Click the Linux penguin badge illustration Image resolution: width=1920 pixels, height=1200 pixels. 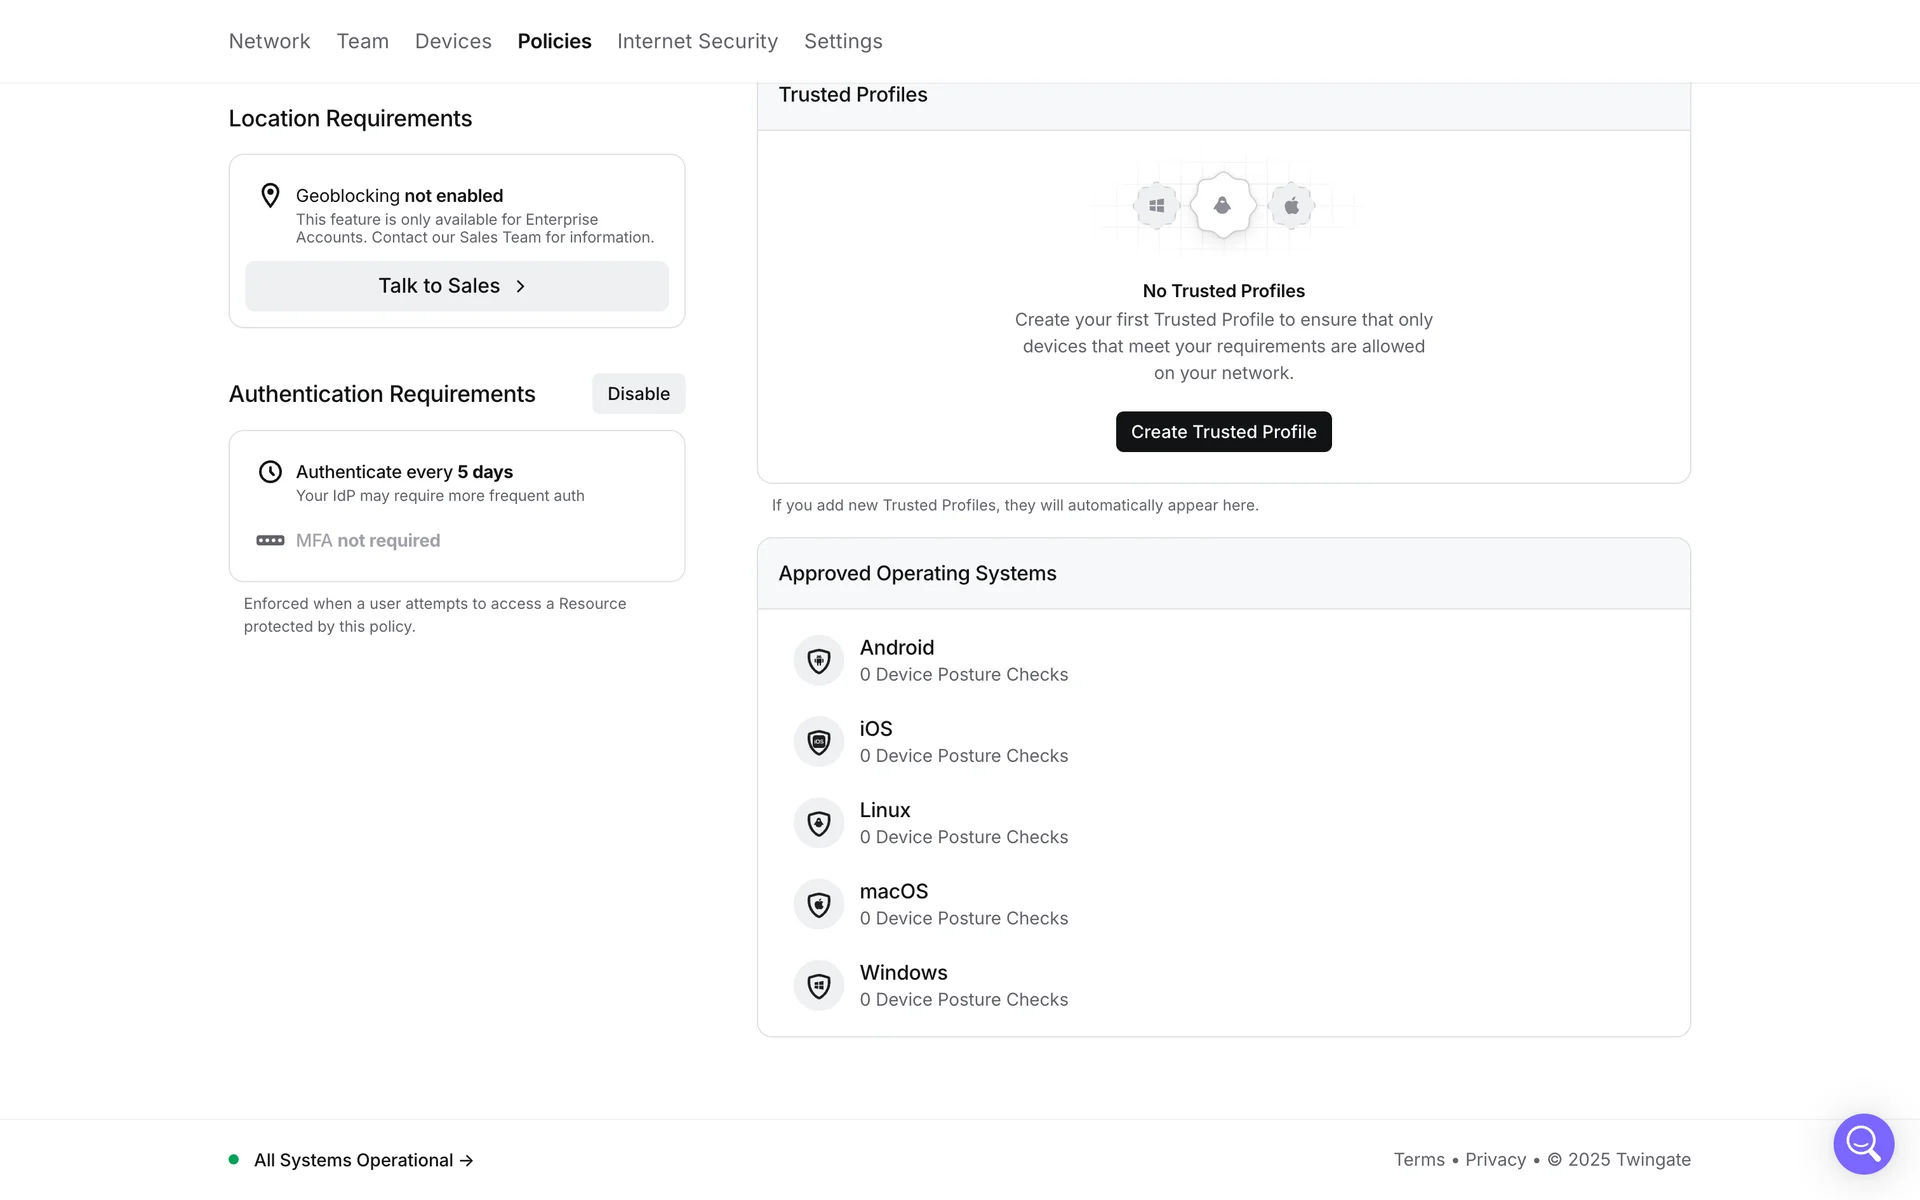pyautogui.click(x=1222, y=206)
